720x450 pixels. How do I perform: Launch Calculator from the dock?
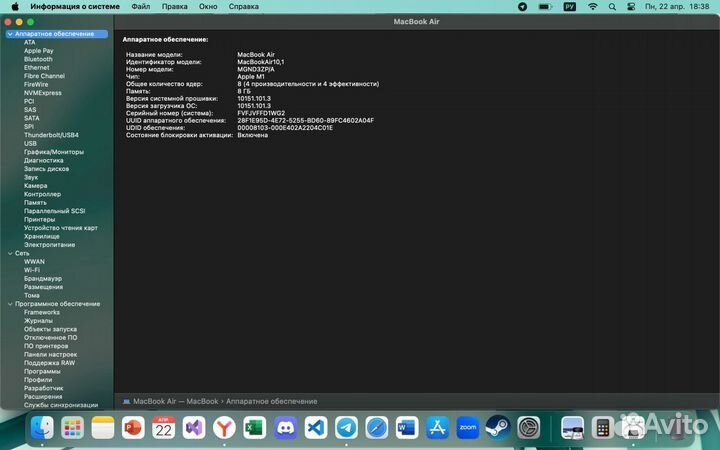pos(602,428)
